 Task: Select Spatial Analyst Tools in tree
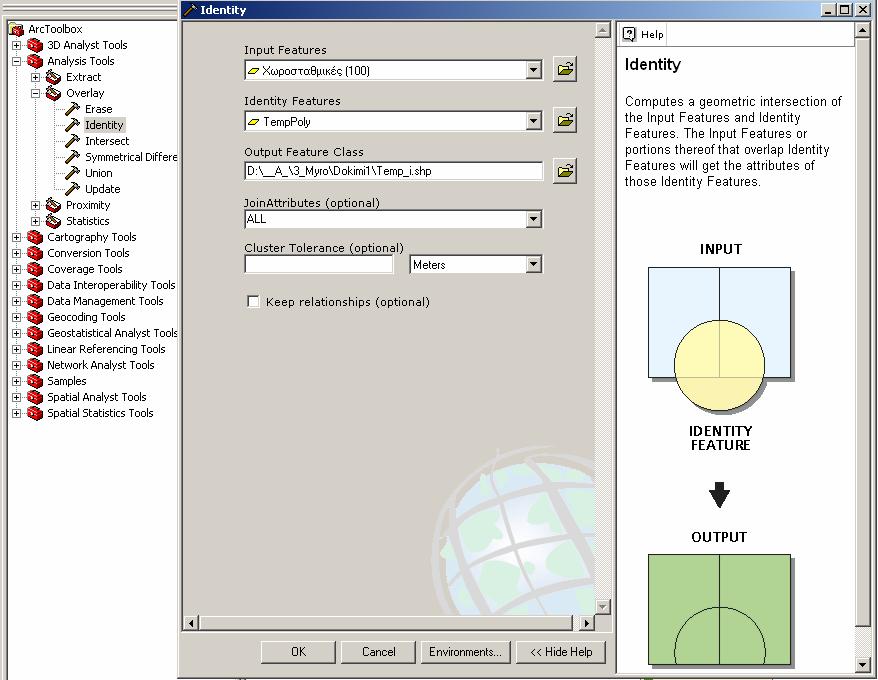coord(97,397)
